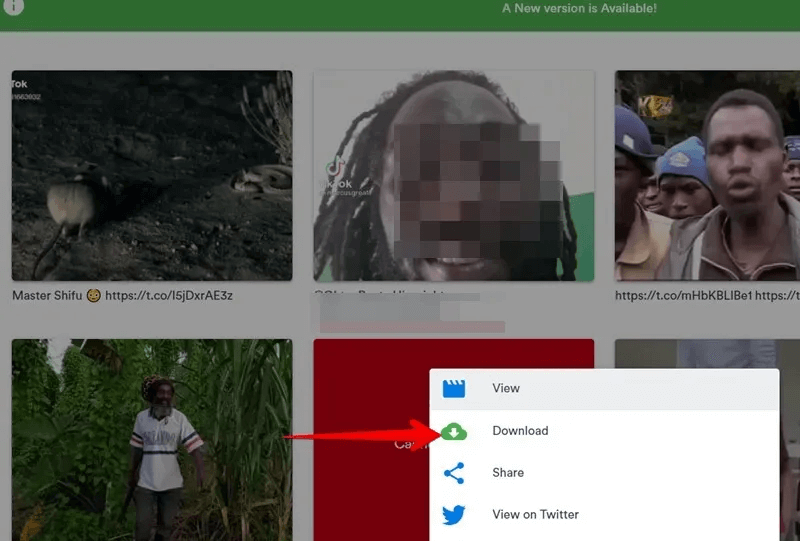Choose Download from the context menu
The image size is (800, 541).
[x=520, y=431]
